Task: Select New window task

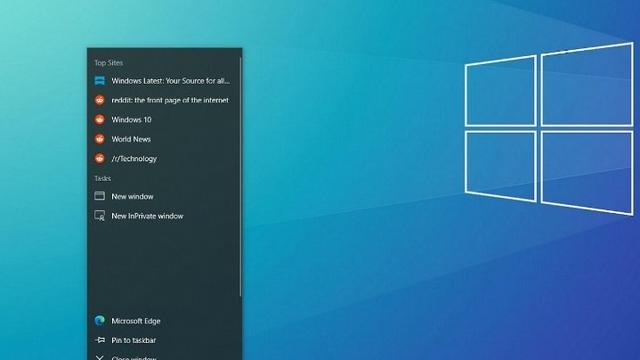Action: pyautogui.click(x=164, y=196)
